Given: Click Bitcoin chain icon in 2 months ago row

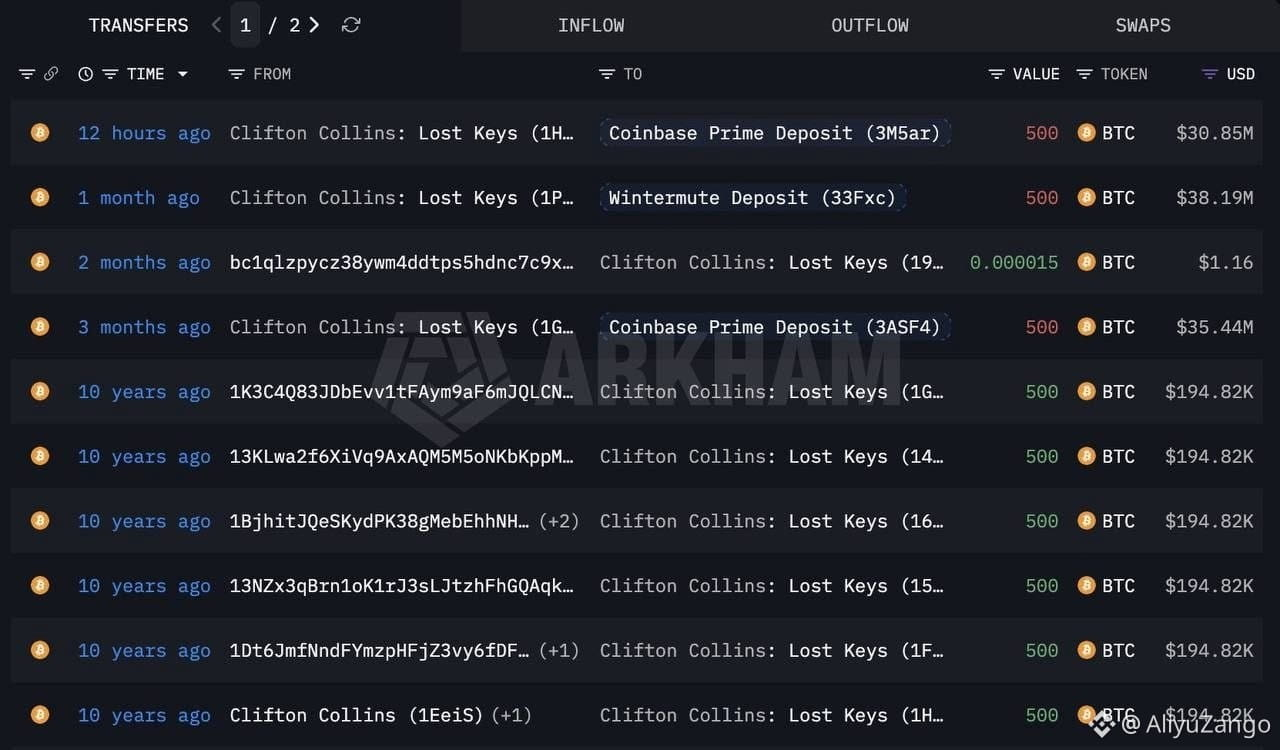Looking at the screenshot, I should pyautogui.click(x=40, y=262).
